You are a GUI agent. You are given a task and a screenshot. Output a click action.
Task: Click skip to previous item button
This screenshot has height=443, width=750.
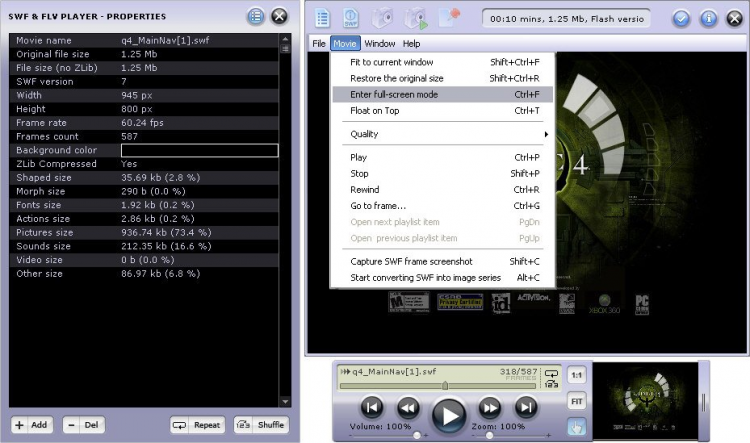pos(372,408)
